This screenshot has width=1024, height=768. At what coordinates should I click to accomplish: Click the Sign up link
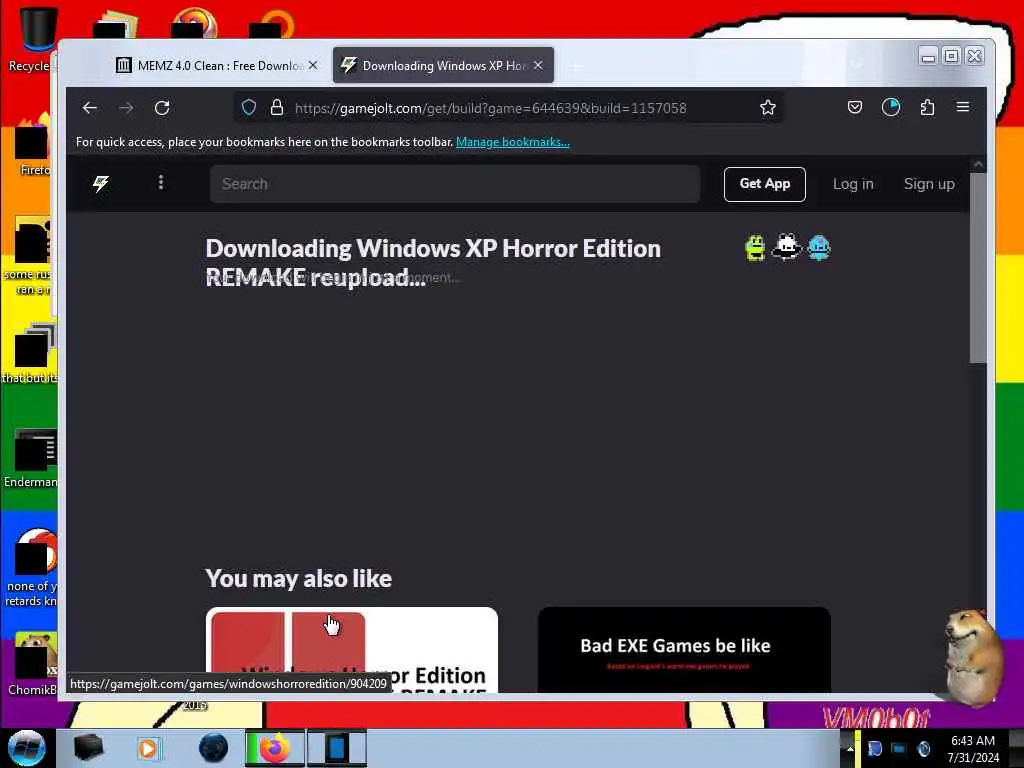point(929,184)
